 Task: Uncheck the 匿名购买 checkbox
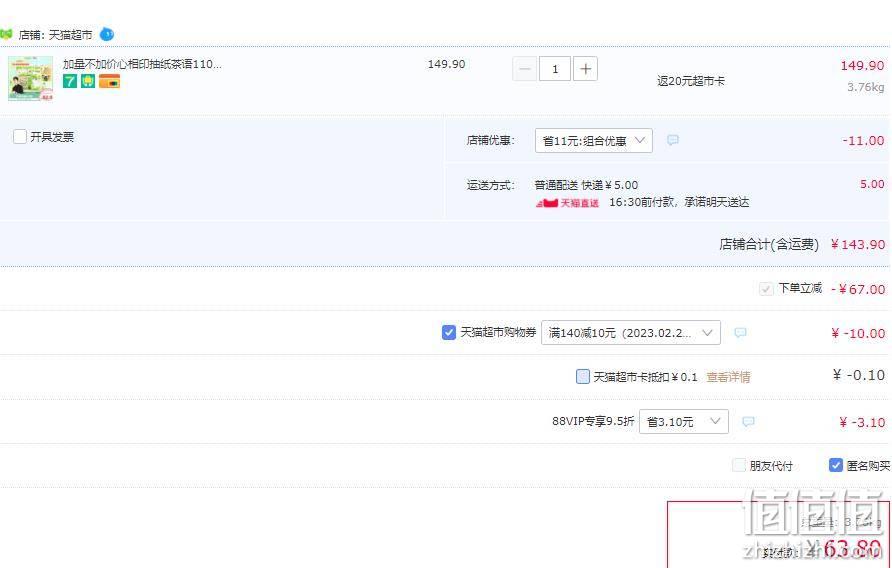click(x=835, y=465)
